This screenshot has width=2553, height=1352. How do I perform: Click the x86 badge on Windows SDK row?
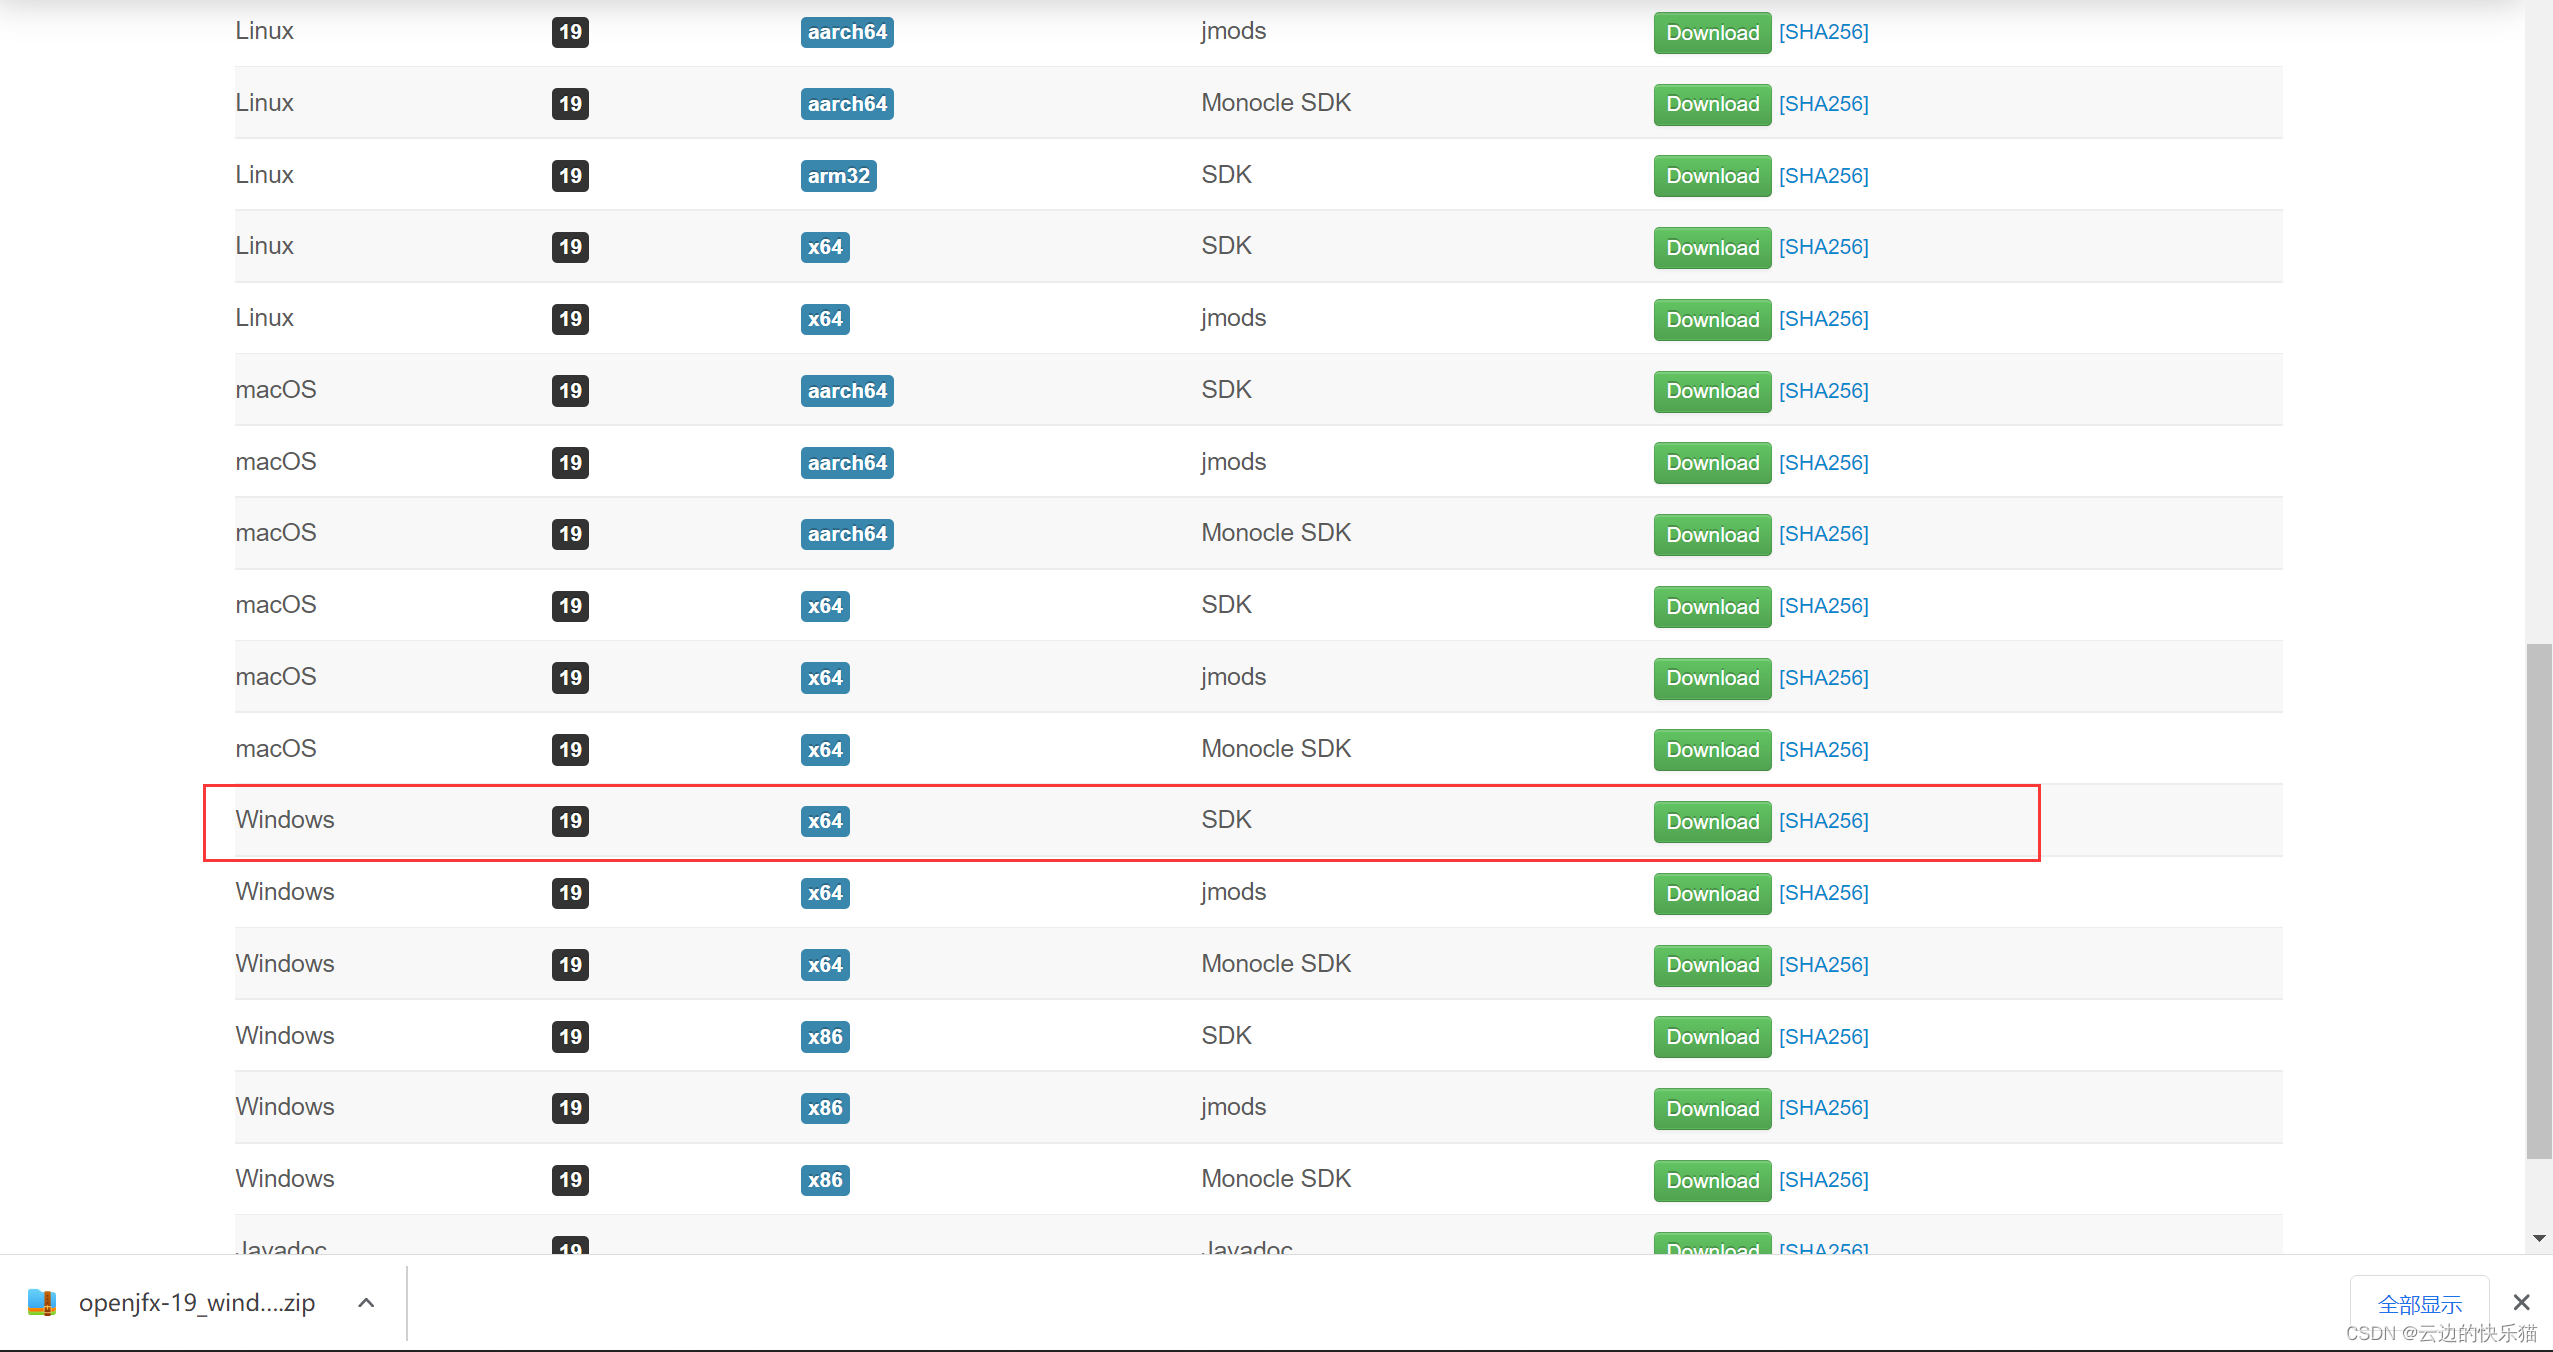point(825,1037)
